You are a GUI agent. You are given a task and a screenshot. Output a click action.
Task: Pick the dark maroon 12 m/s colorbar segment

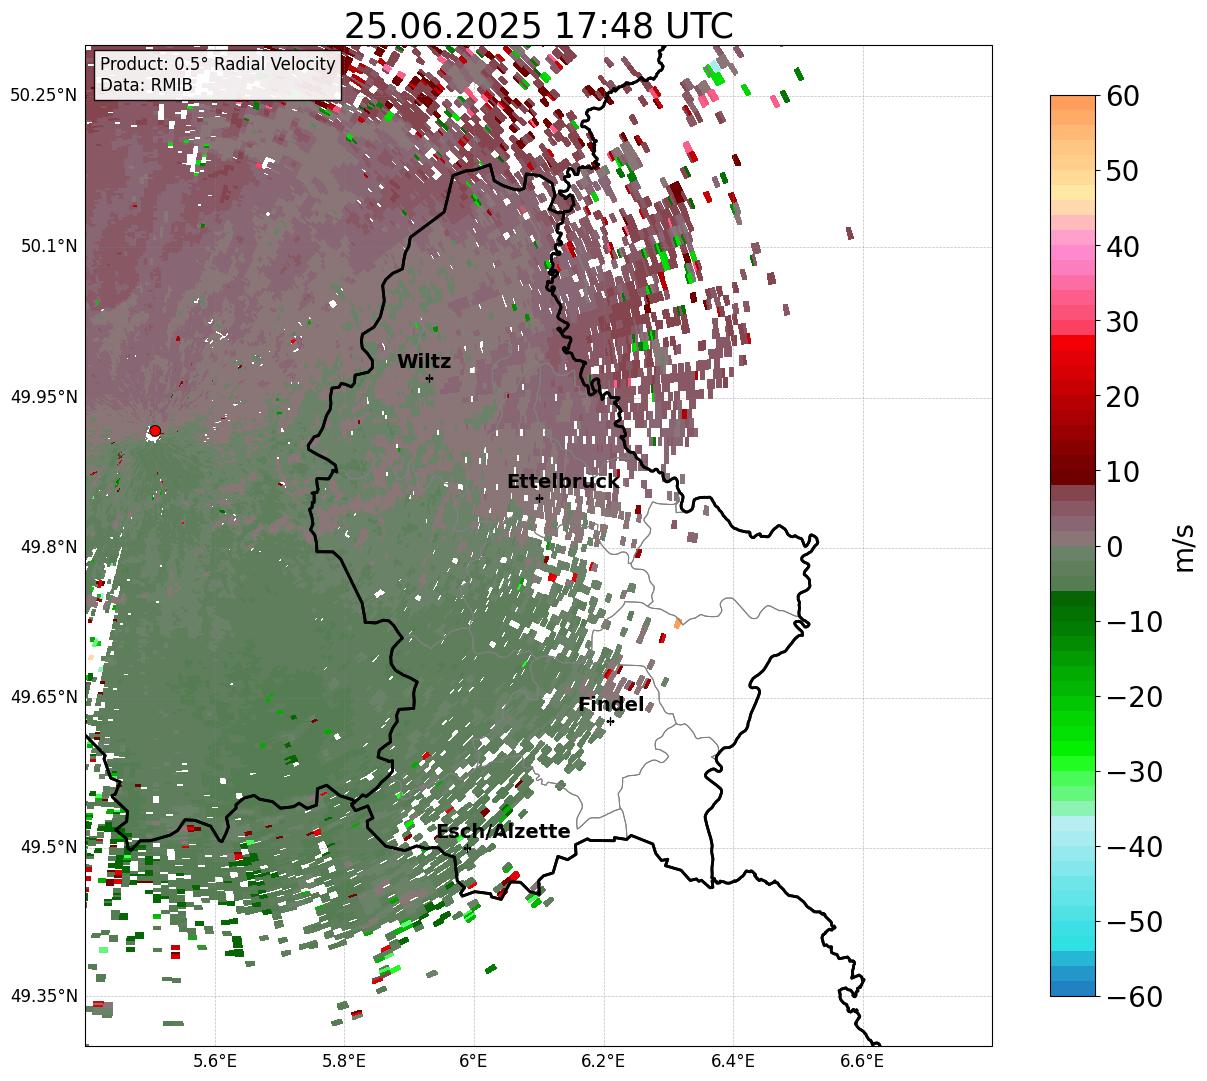pos(1073,457)
